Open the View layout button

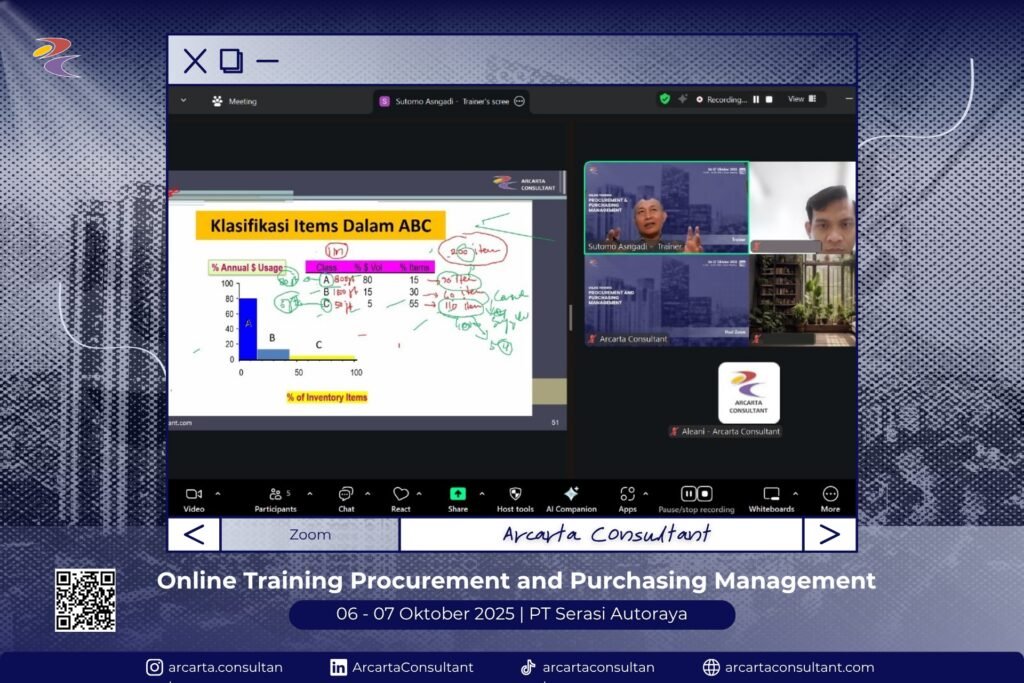[802, 100]
